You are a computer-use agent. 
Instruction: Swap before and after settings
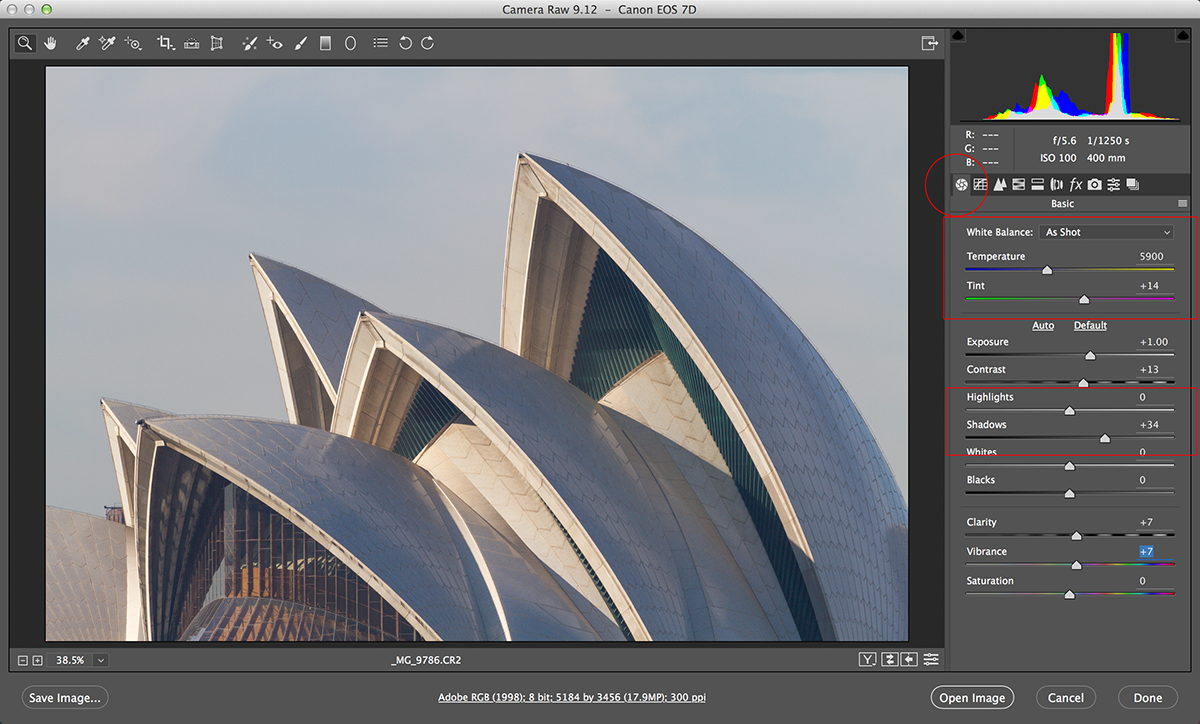click(x=889, y=659)
